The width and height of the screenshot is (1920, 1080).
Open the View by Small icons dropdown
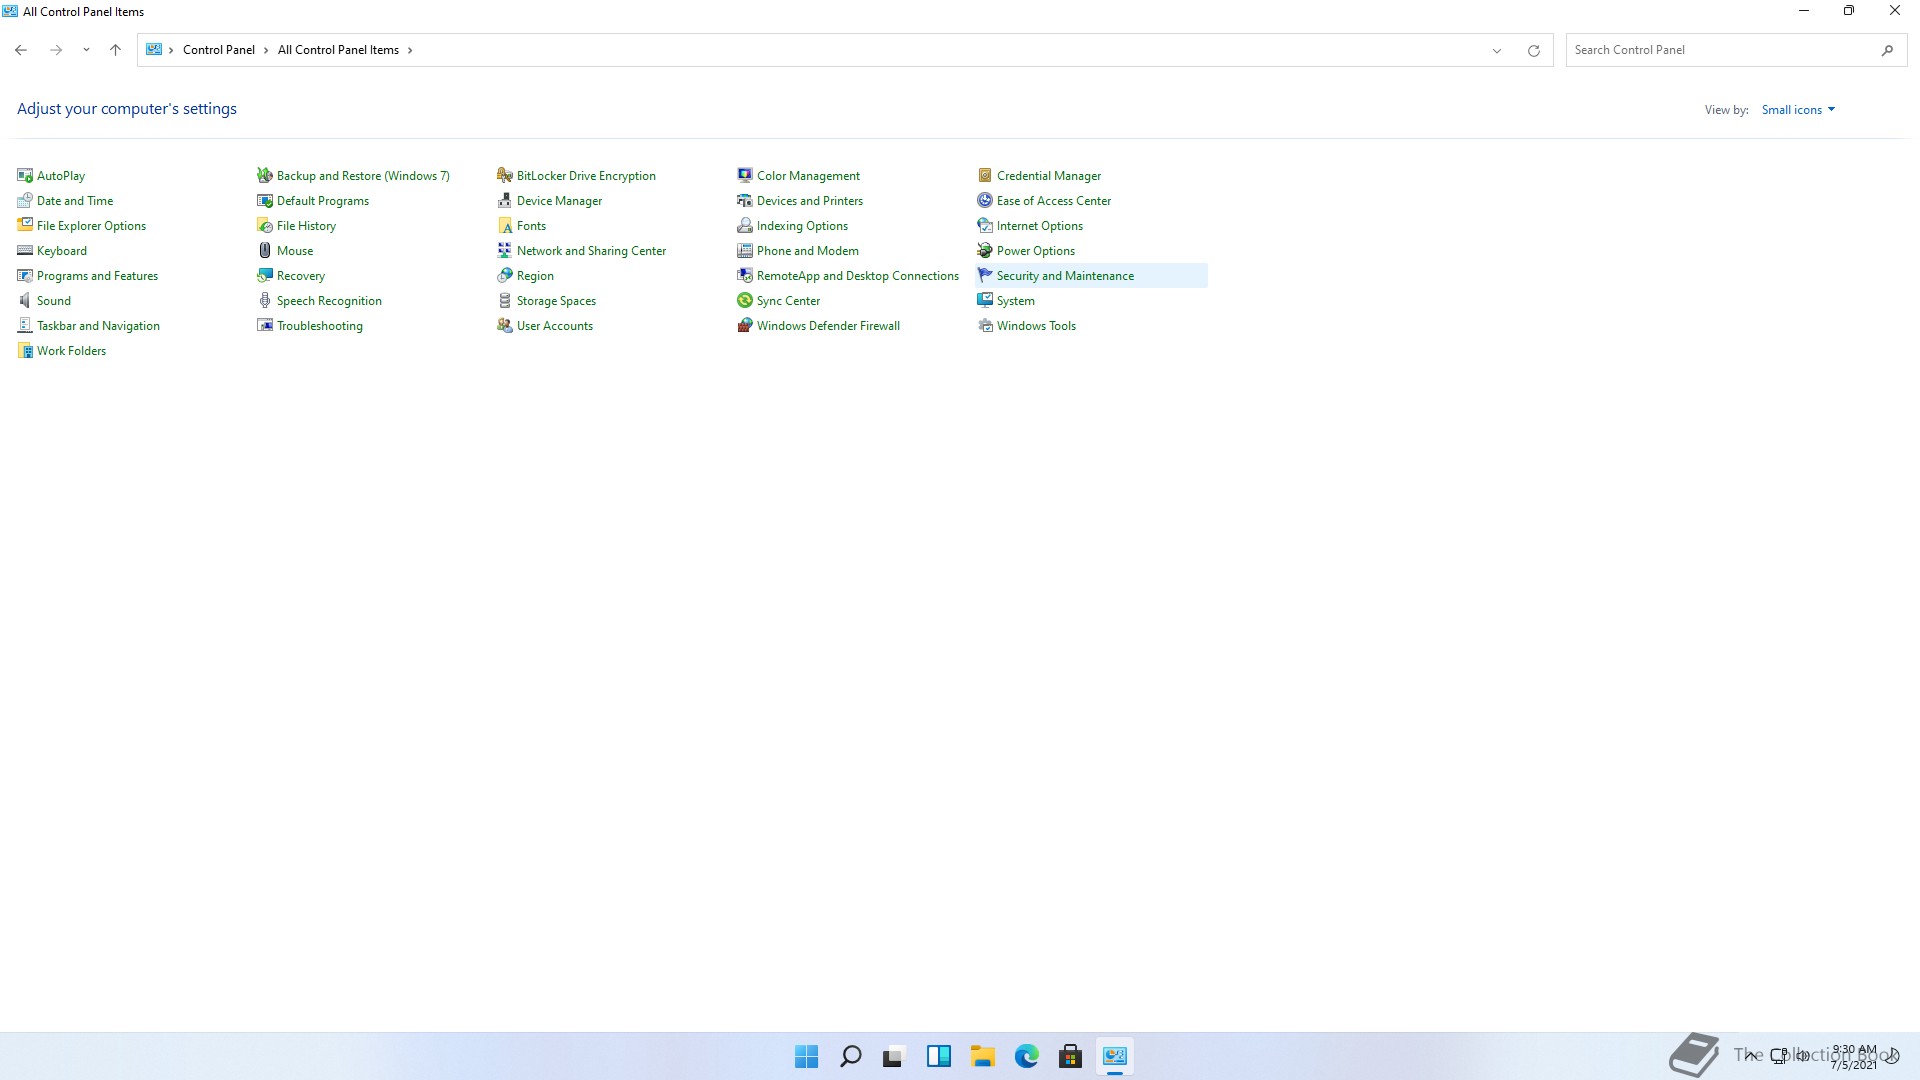click(x=1798, y=110)
